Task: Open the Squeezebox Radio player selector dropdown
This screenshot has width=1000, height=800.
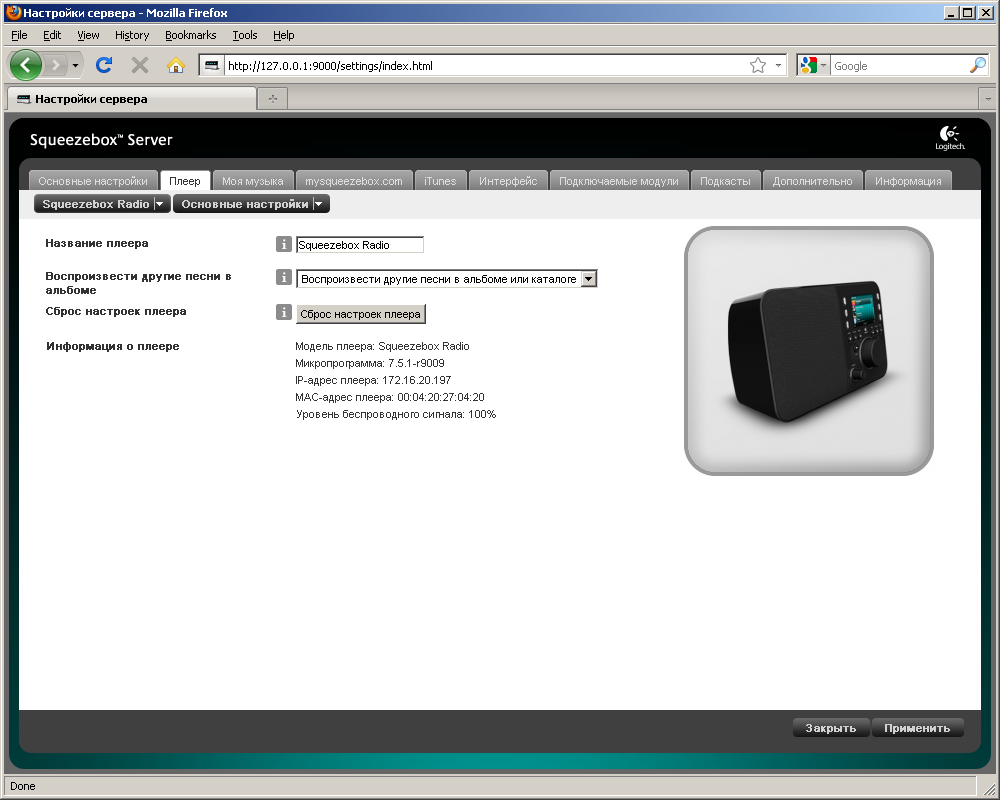Action: (x=102, y=204)
